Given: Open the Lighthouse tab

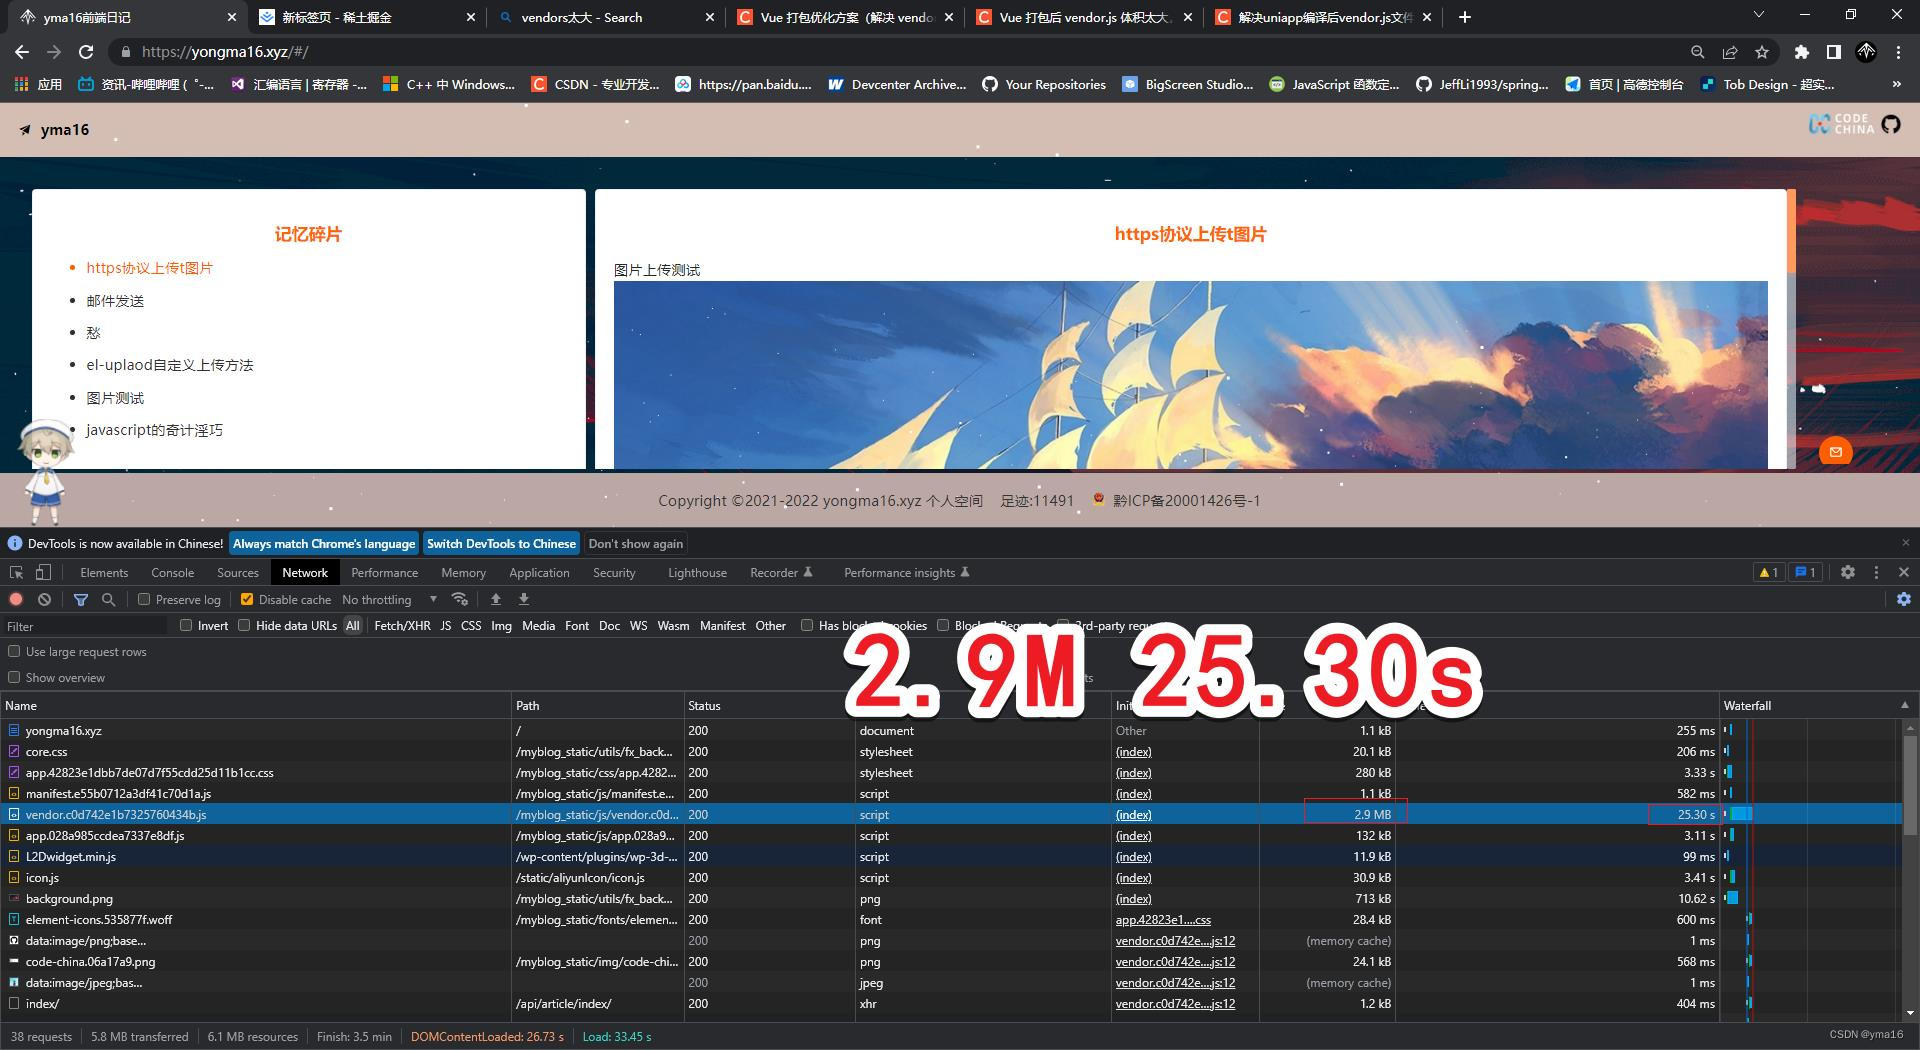Looking at the screenshot, I should [697, 572].
